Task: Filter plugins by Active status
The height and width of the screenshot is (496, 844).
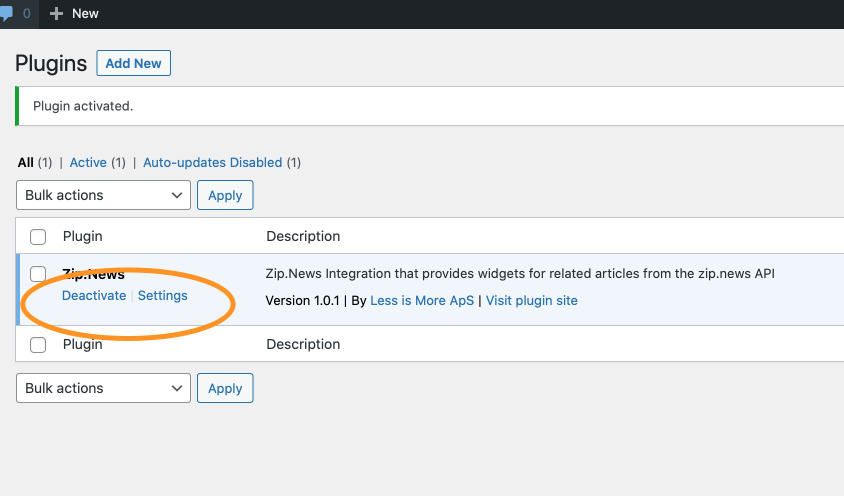Action: pos(88,162)
